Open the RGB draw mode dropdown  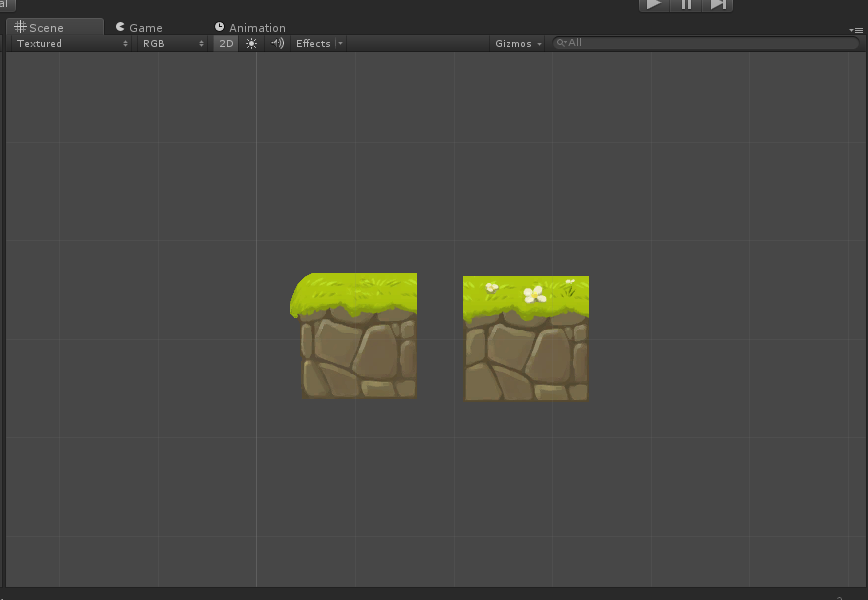tap(170, 43)
